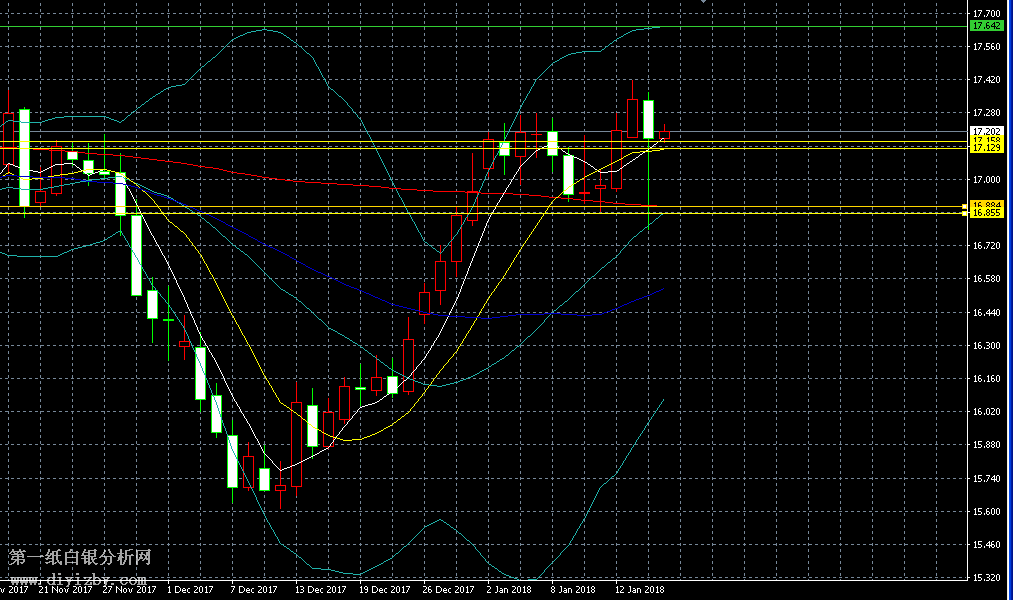Click the blue vertical scrollbar on right edge
This screenshot has width=1013, height=600.
1009,300
